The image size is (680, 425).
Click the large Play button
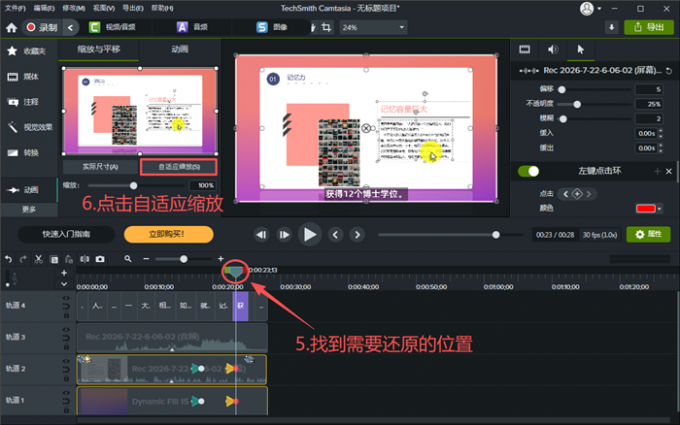point(310,235)
